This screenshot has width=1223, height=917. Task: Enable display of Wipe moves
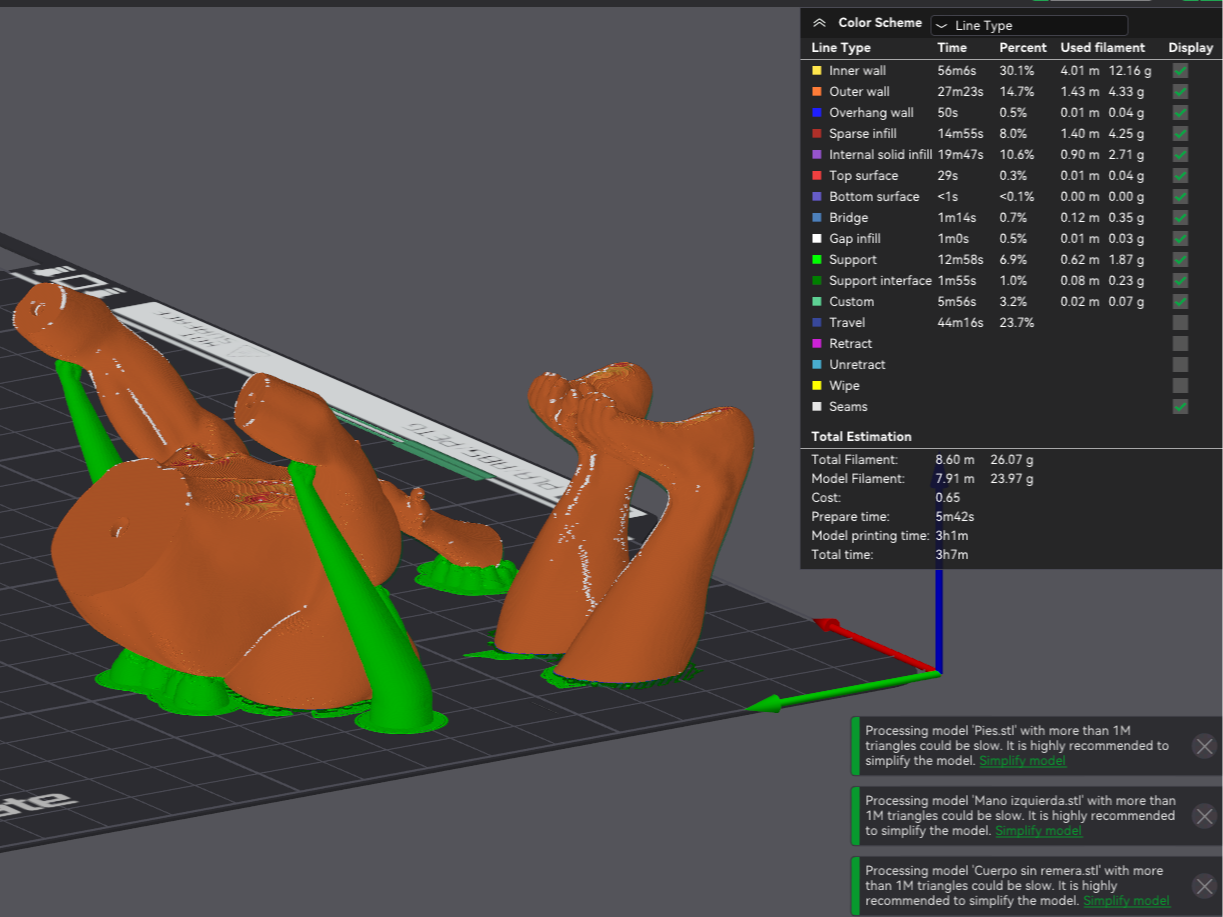[x=1181, y=385]
